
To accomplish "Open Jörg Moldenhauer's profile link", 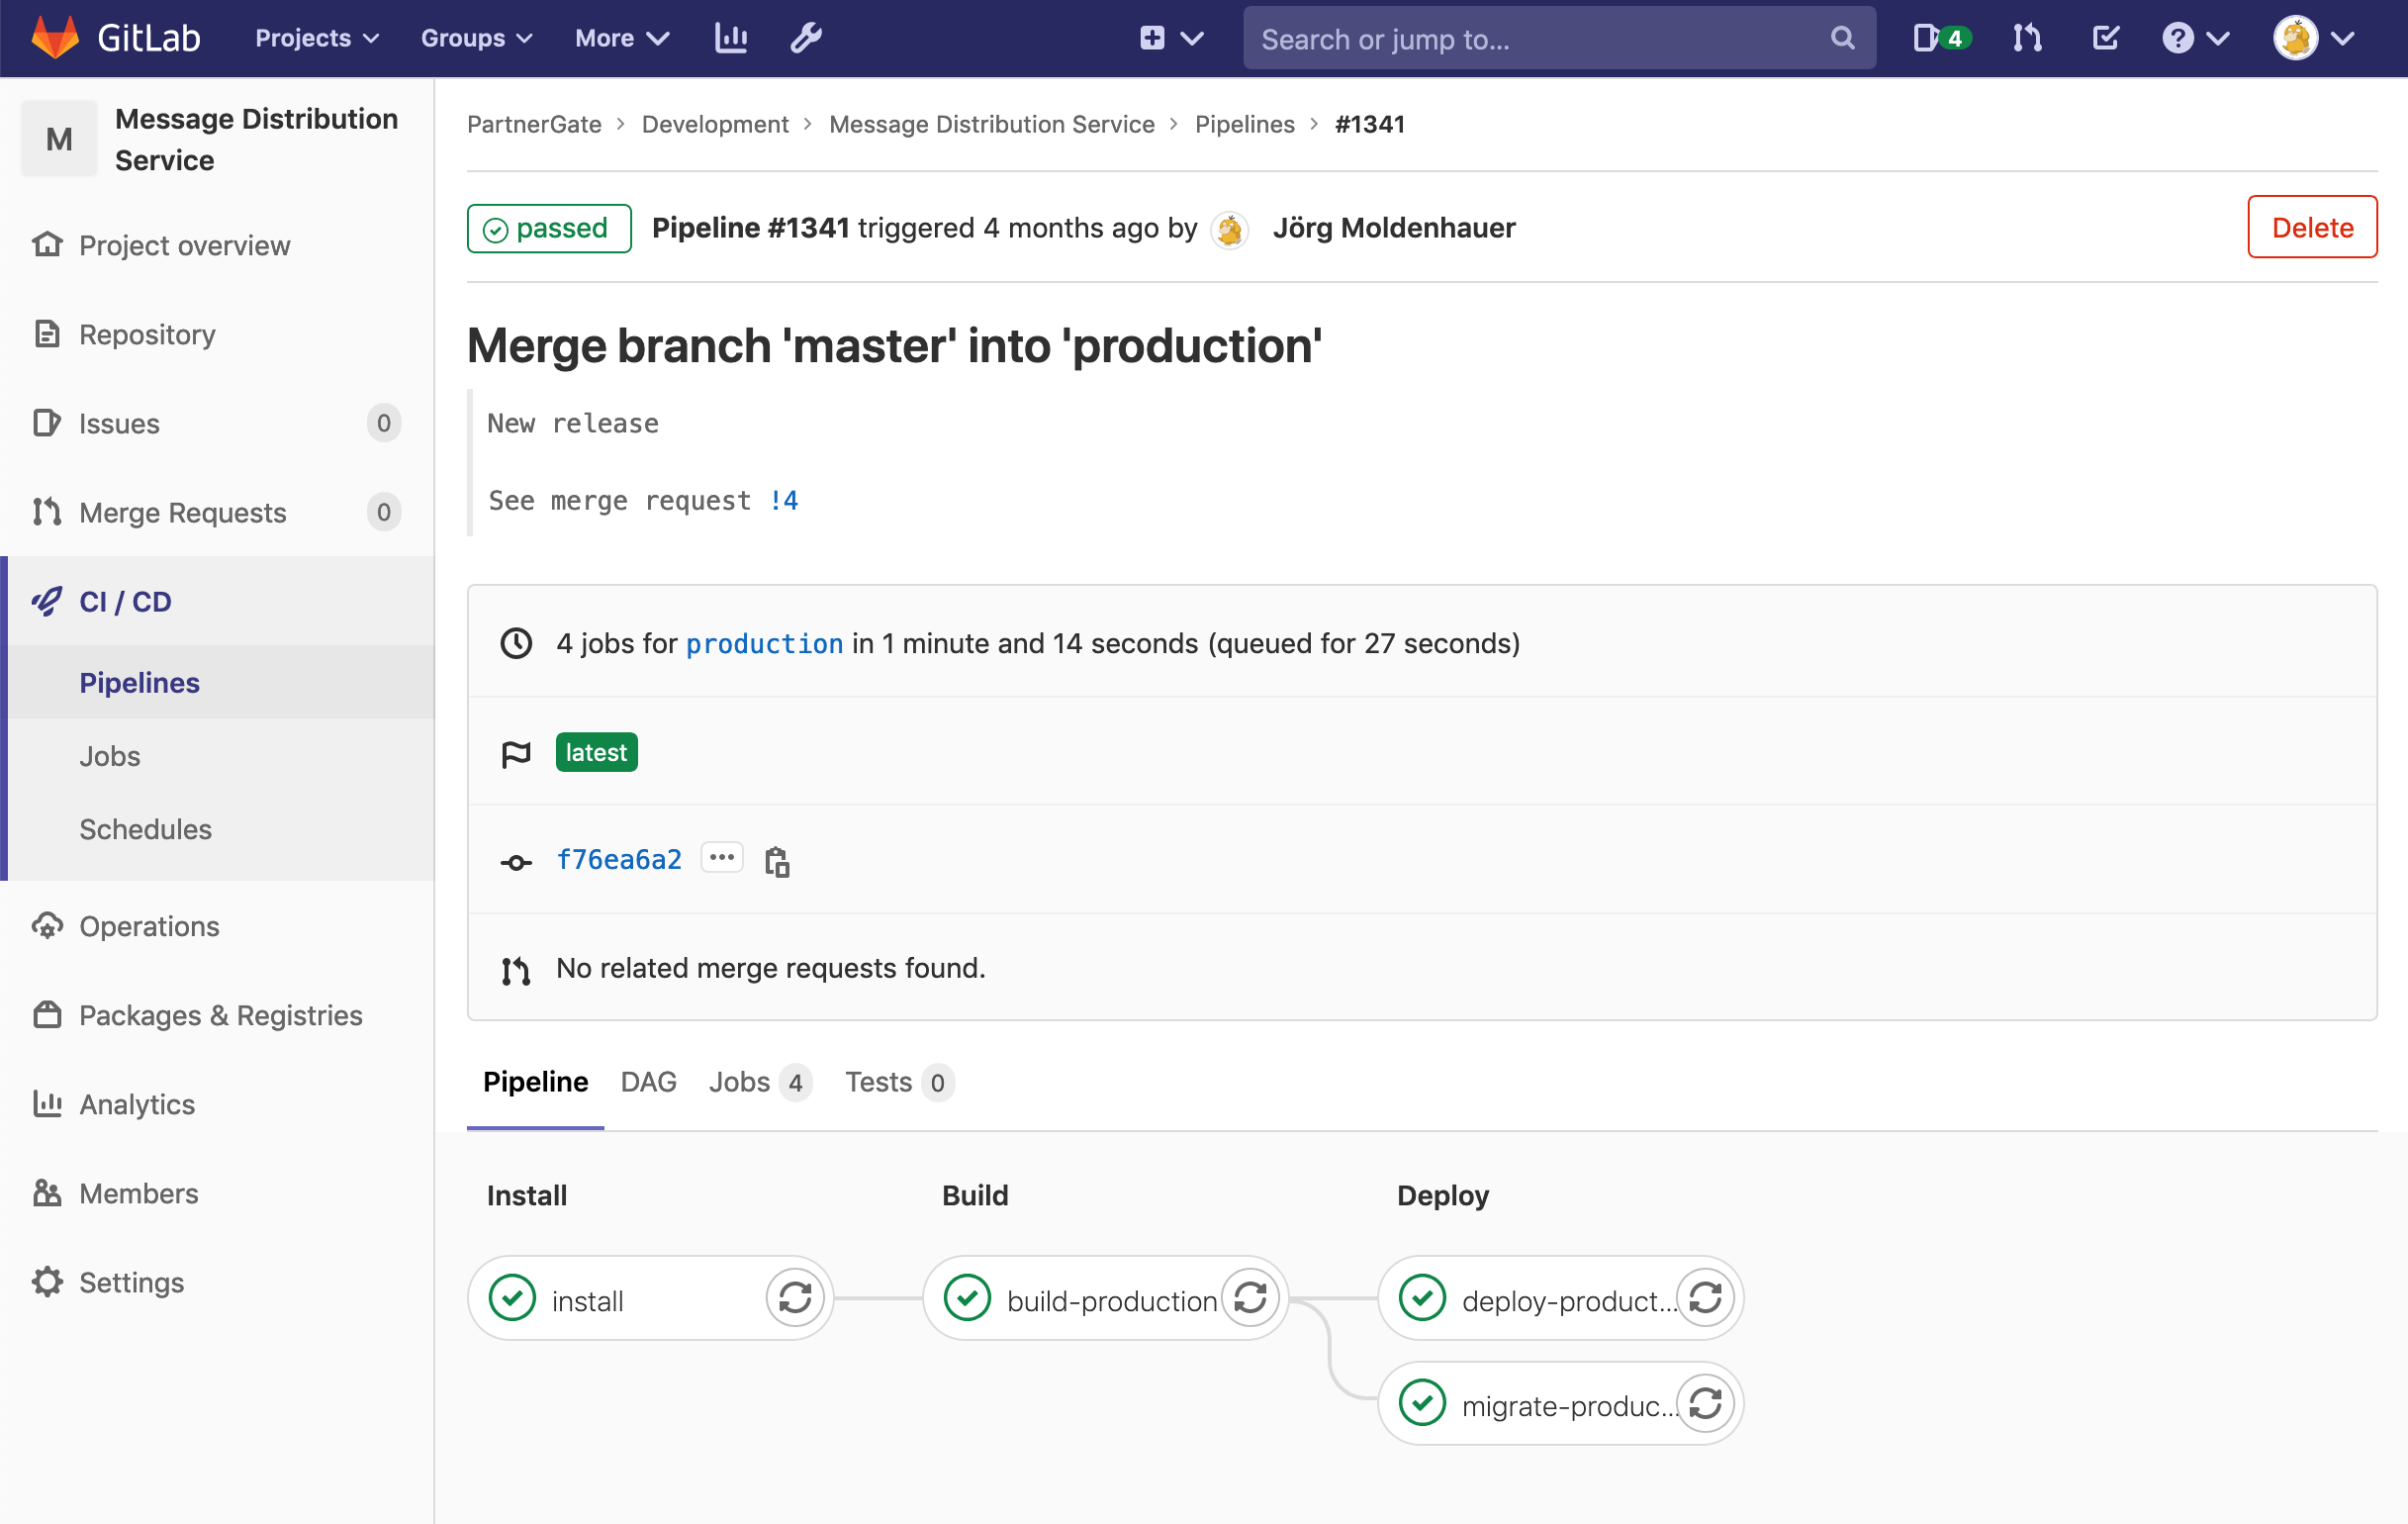I will [1393, 228].
